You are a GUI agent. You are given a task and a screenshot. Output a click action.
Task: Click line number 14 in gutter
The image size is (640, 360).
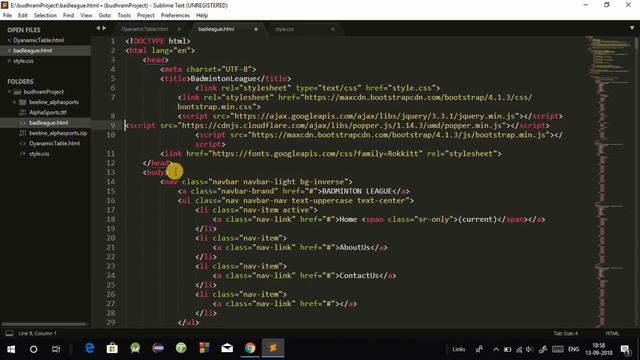(x=111, y=182)
